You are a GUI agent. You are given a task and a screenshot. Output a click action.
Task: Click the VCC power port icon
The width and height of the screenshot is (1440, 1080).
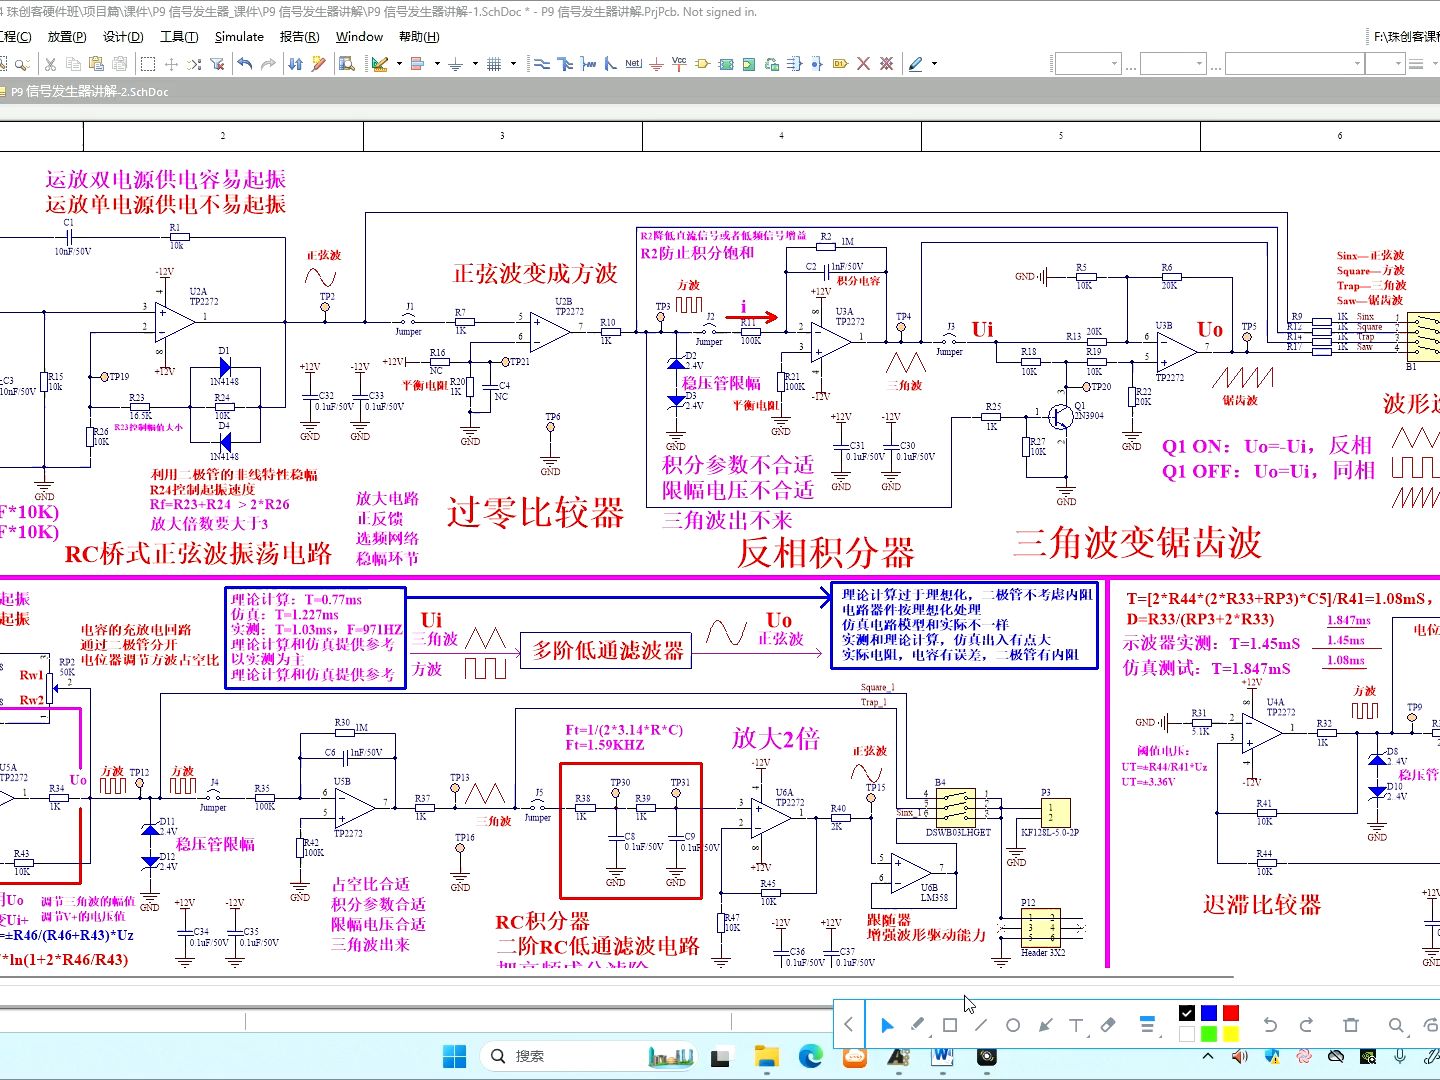(679, 64)
